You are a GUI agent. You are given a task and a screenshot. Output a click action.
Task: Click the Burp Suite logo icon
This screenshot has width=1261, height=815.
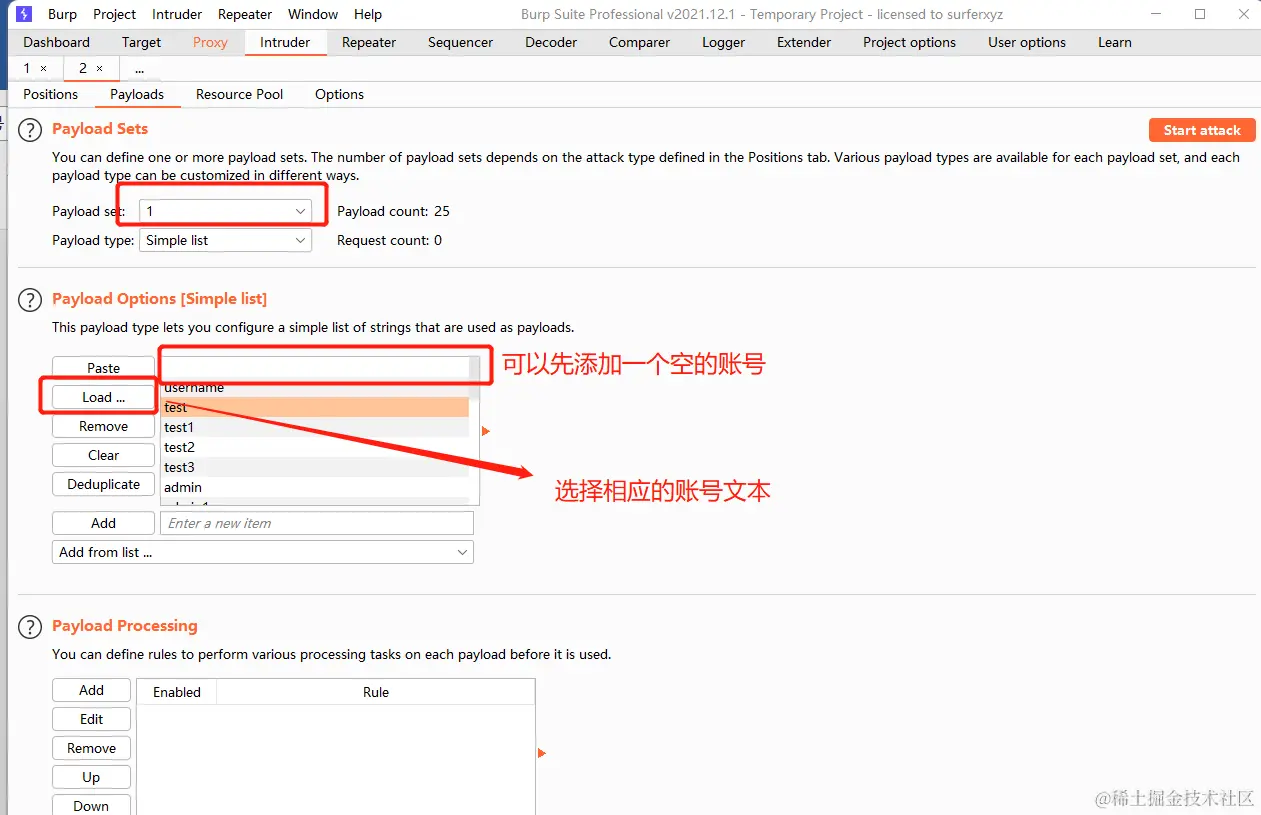pyautogui.click(x=23, y=14)
